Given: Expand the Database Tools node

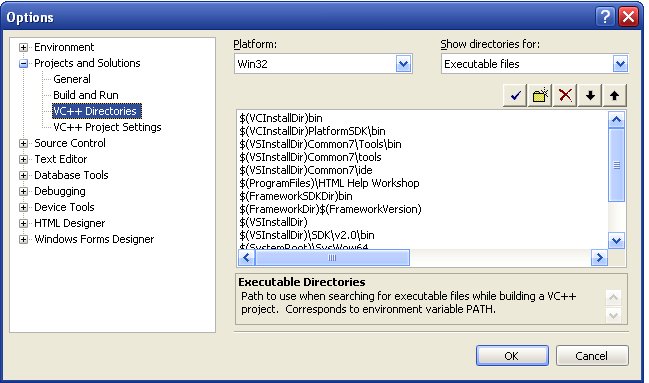Looking at the screenshot, I should [24, 176].
